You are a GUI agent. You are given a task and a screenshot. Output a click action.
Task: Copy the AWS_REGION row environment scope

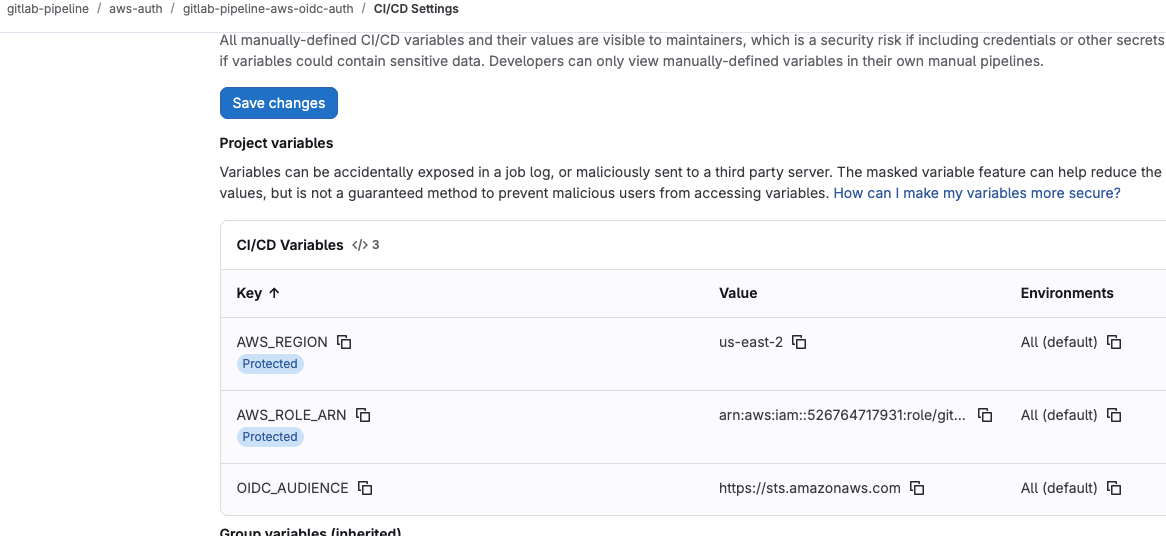1114,342
